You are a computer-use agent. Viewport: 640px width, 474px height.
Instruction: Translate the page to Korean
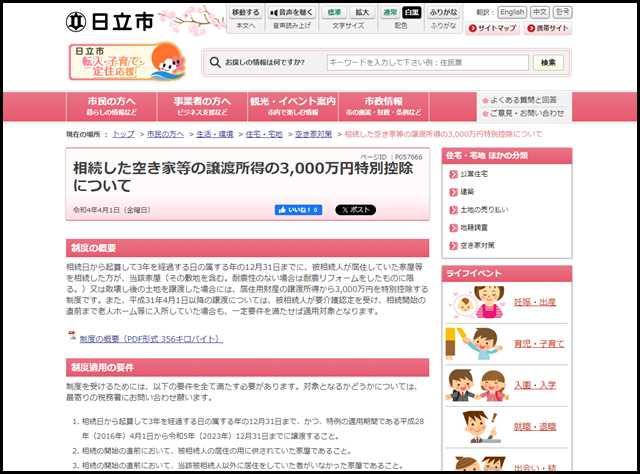[562, 12]
